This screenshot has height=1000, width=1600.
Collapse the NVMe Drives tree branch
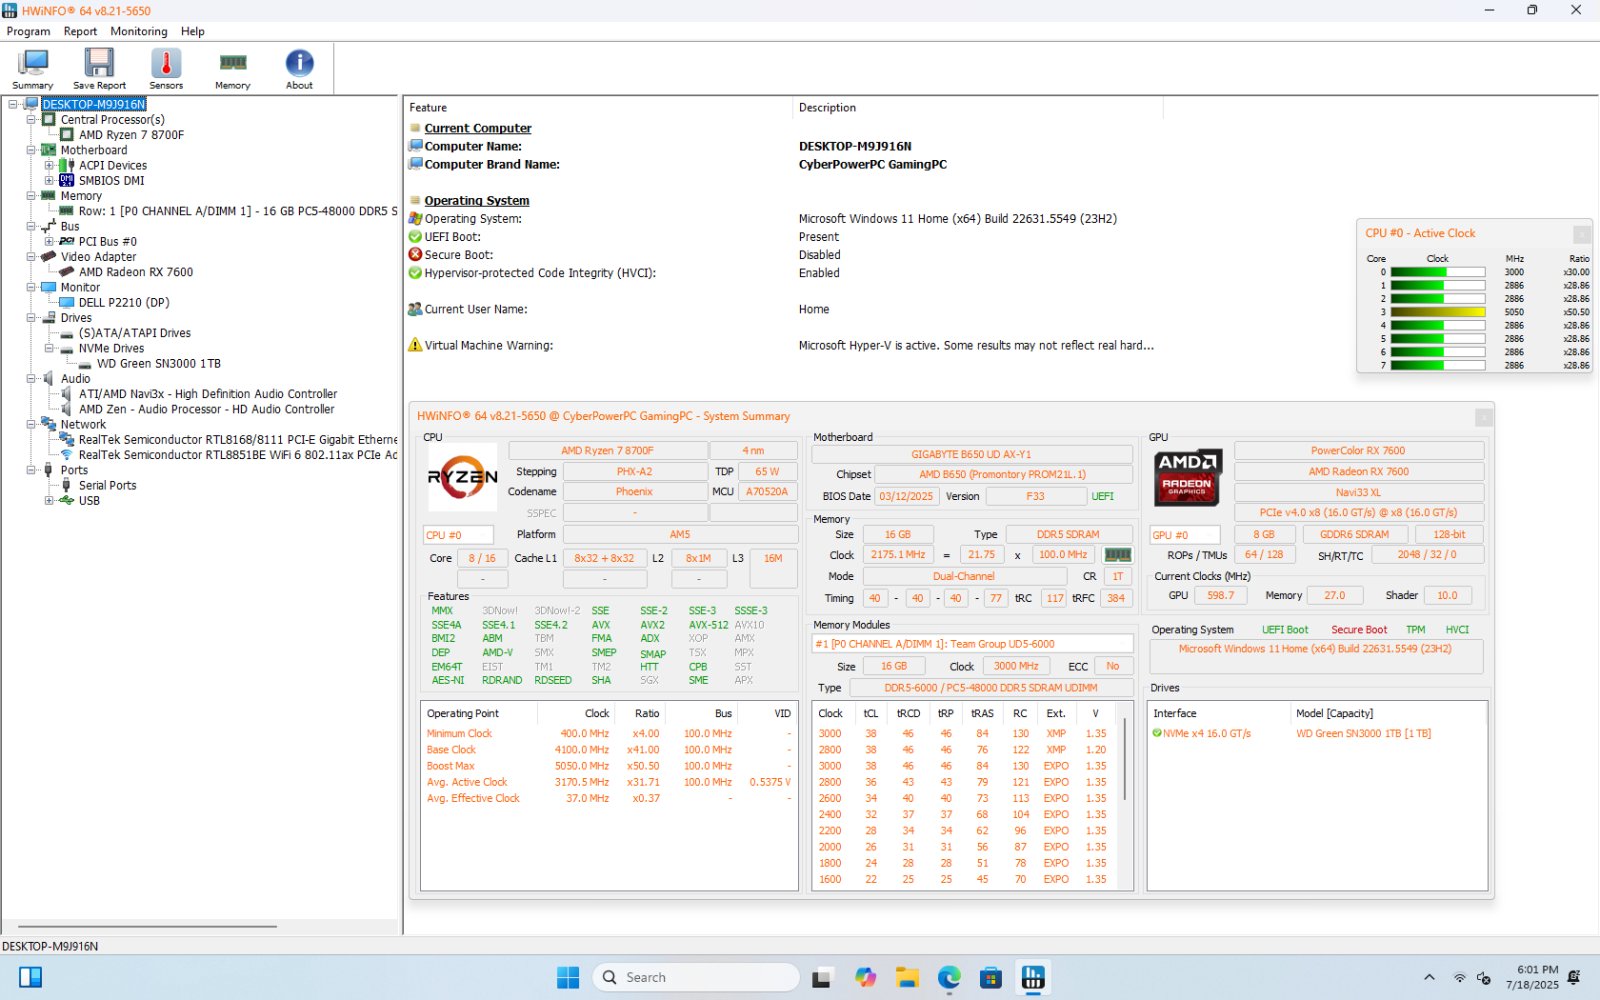pos(48,348)
